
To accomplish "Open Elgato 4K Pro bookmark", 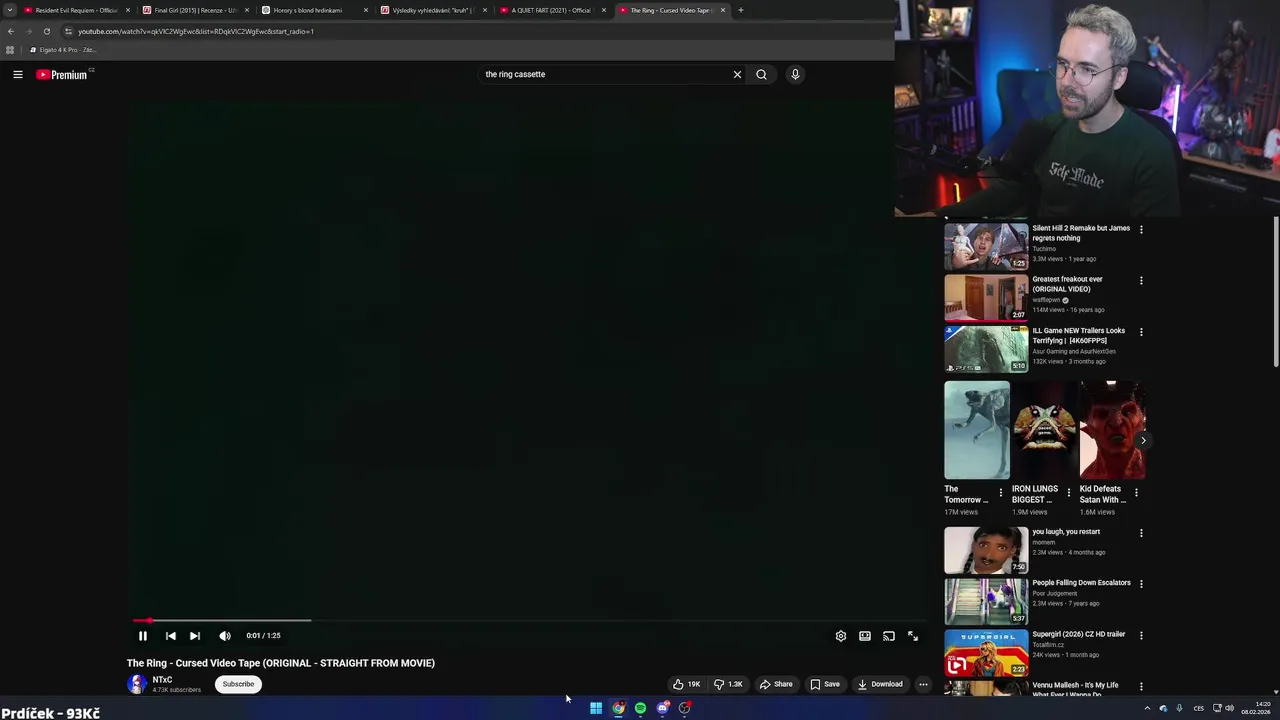I will point(64,50).
